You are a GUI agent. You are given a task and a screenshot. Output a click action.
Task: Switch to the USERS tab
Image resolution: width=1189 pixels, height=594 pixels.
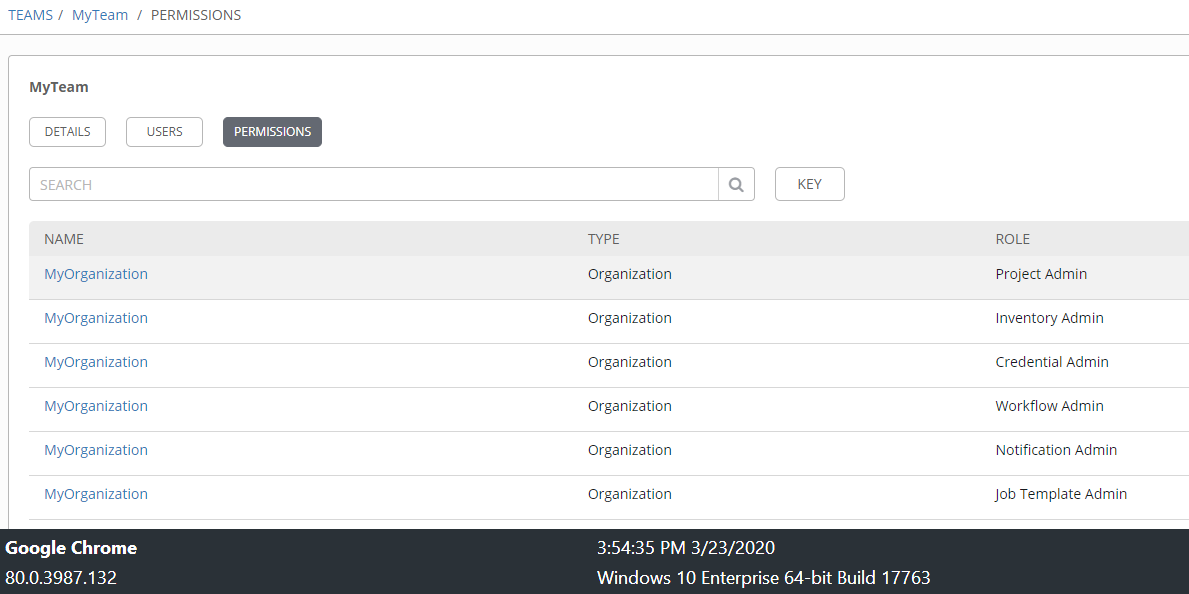[165, 132]
